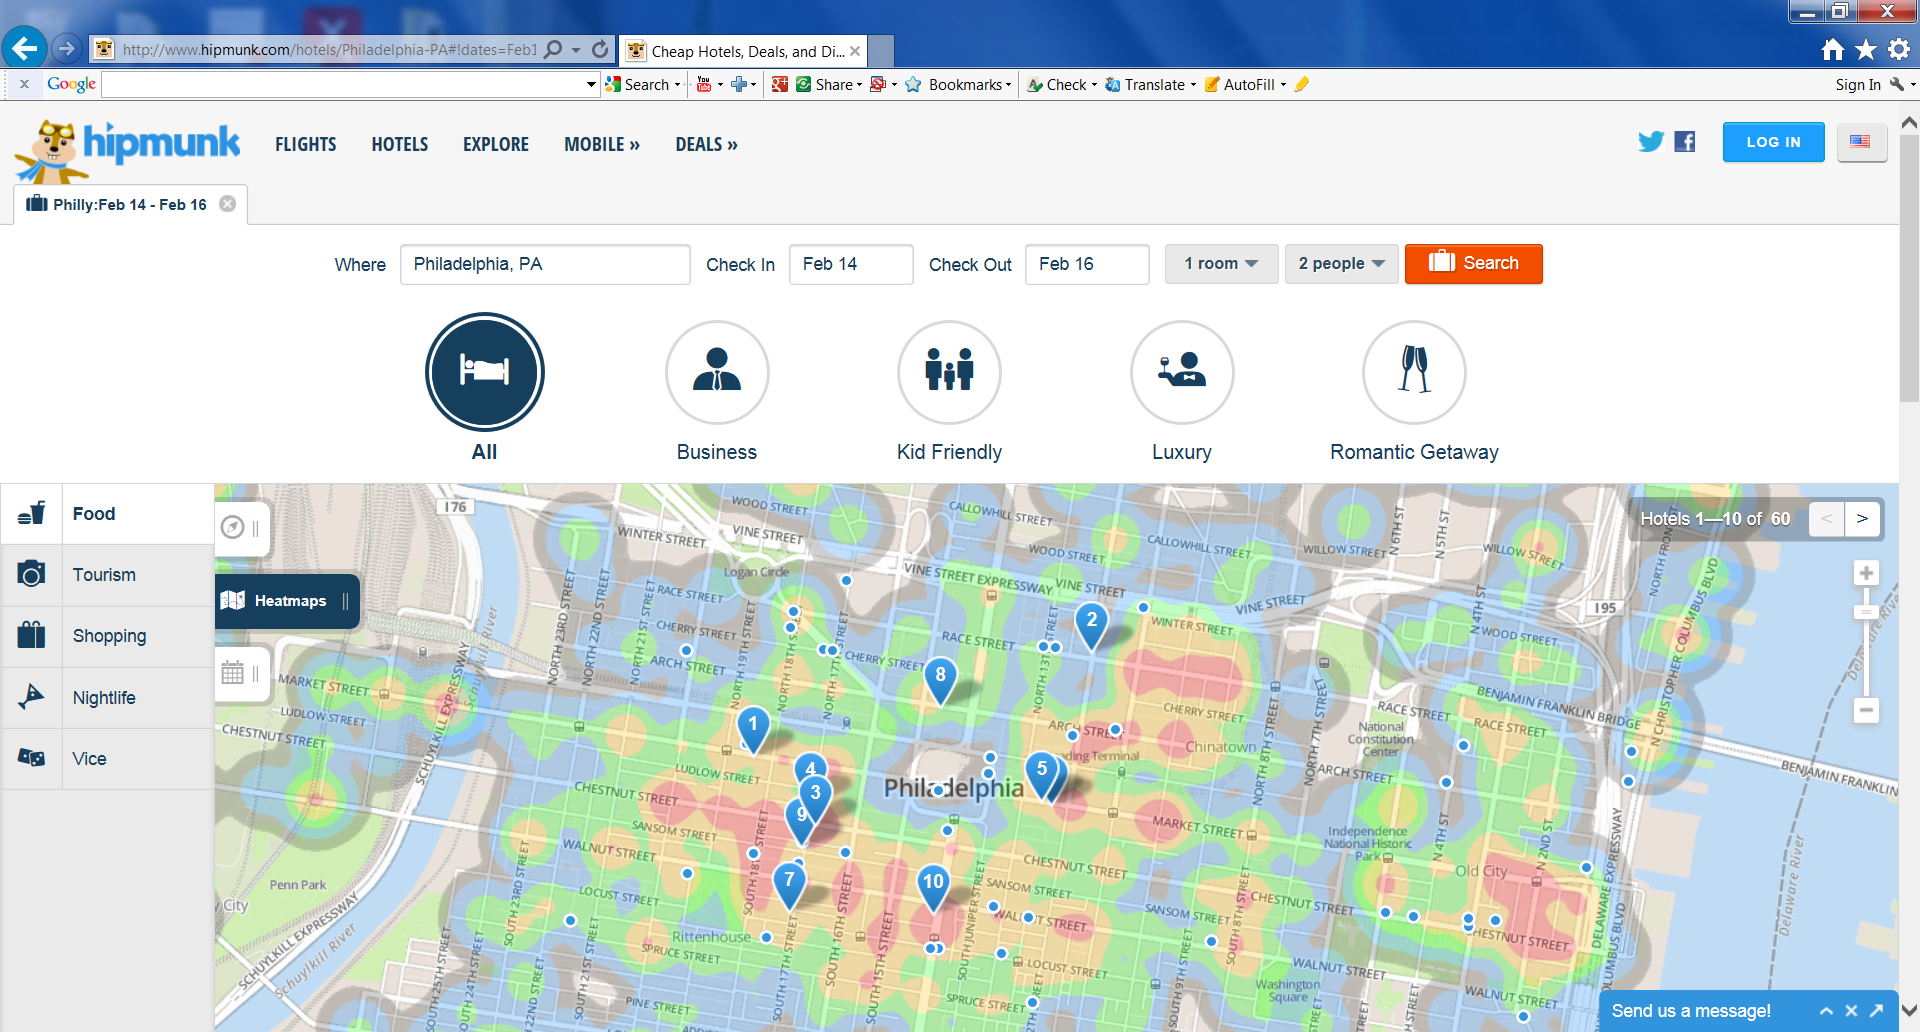Click hotel map pin number 8
Screen dimensions: 1920x1032
(x=940, y=677)
